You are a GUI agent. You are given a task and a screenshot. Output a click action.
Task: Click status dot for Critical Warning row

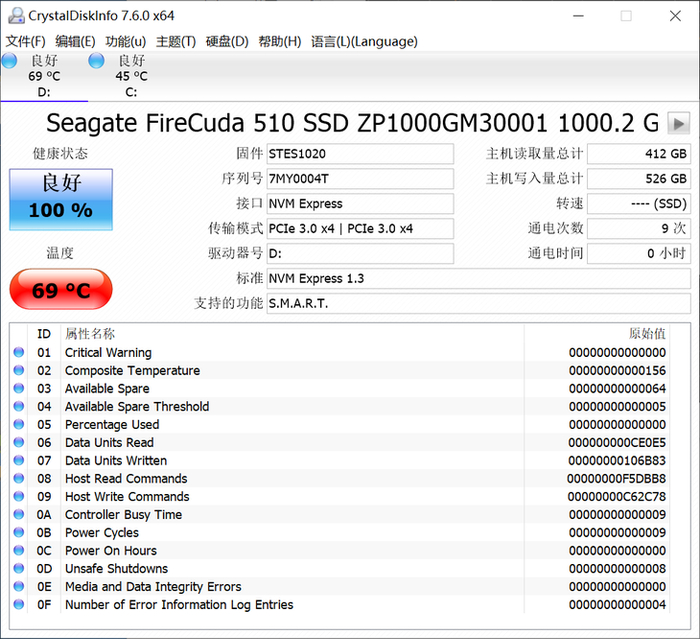coord(19,352)
